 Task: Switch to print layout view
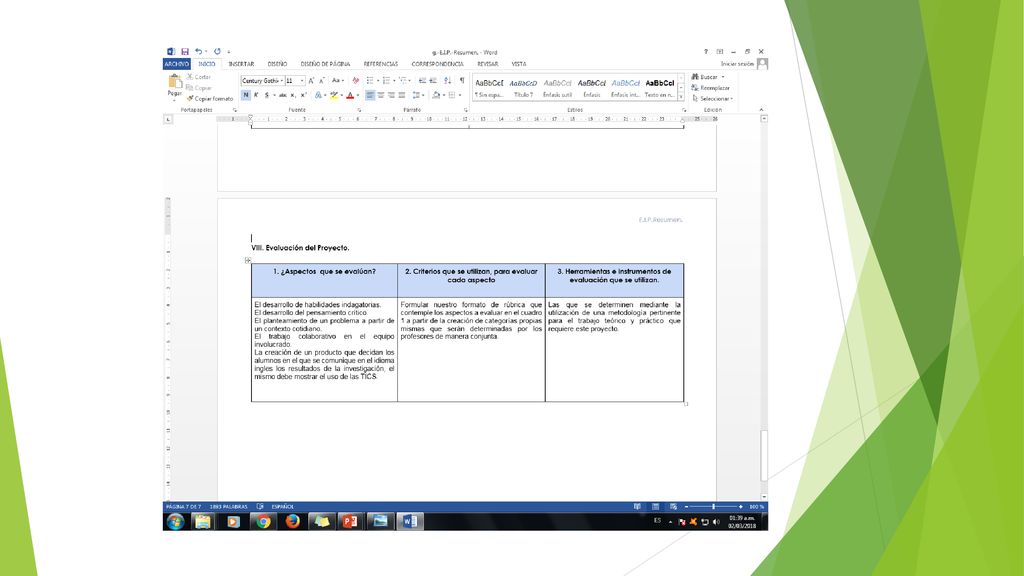[x=655, y=507]
